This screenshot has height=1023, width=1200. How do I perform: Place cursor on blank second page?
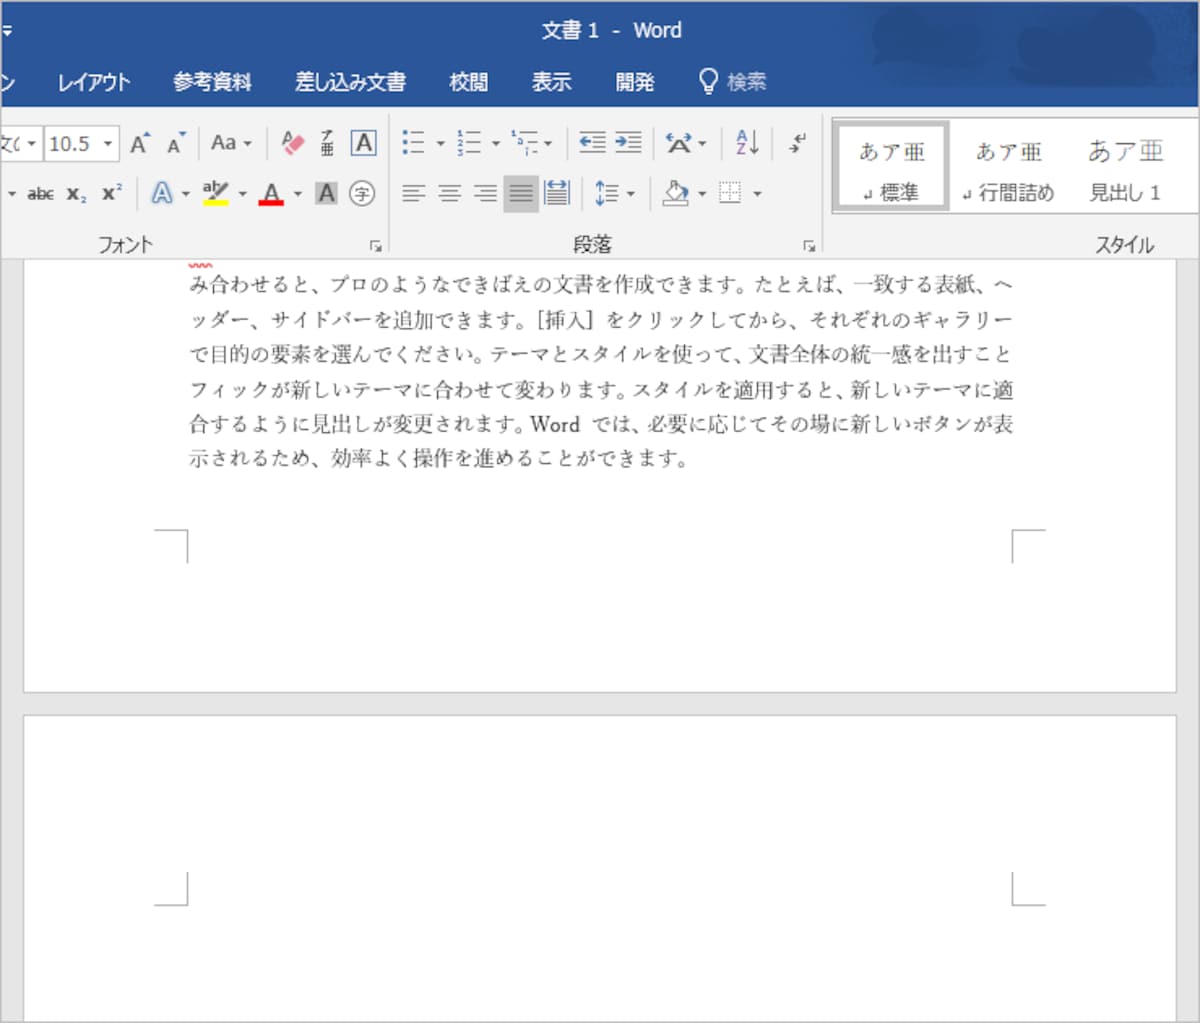tap(600, 870)
